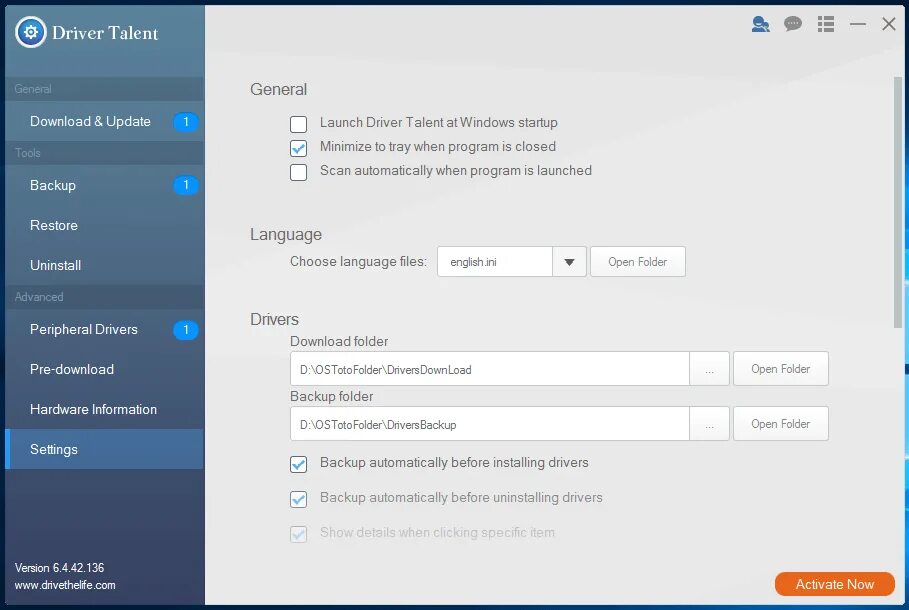
Task: Click the Drivers section heading
Action: click(274, 319)
